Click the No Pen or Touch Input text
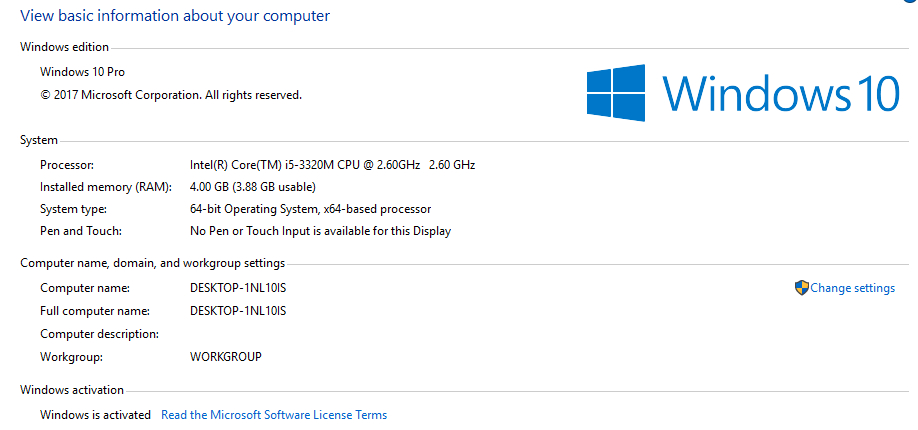 (320, 231)
